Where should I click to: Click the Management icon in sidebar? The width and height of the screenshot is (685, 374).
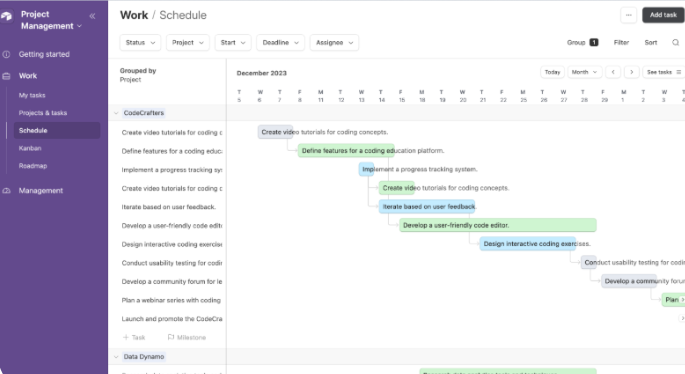coord(6,191)
